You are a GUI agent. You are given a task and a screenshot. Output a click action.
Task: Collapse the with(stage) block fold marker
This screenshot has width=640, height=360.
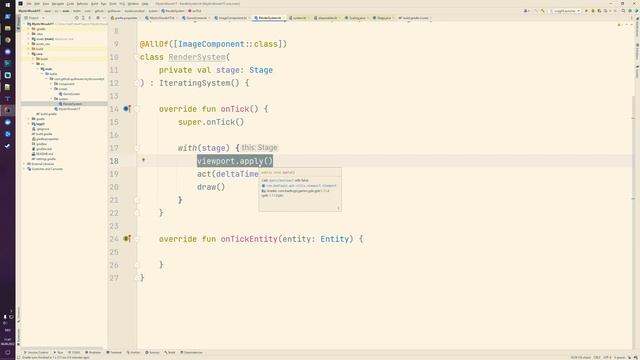(x=137, y=148)
